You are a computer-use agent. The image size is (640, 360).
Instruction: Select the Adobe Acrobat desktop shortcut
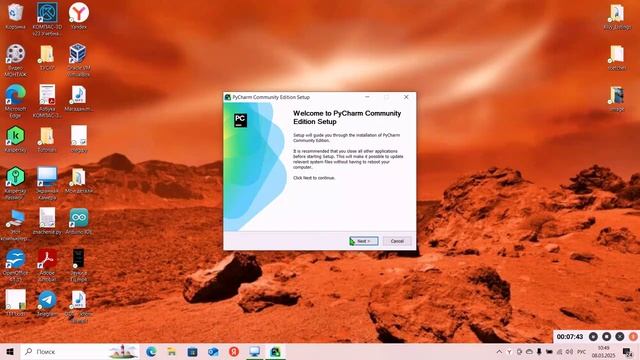pyautogui.click(x=47, y=265)
